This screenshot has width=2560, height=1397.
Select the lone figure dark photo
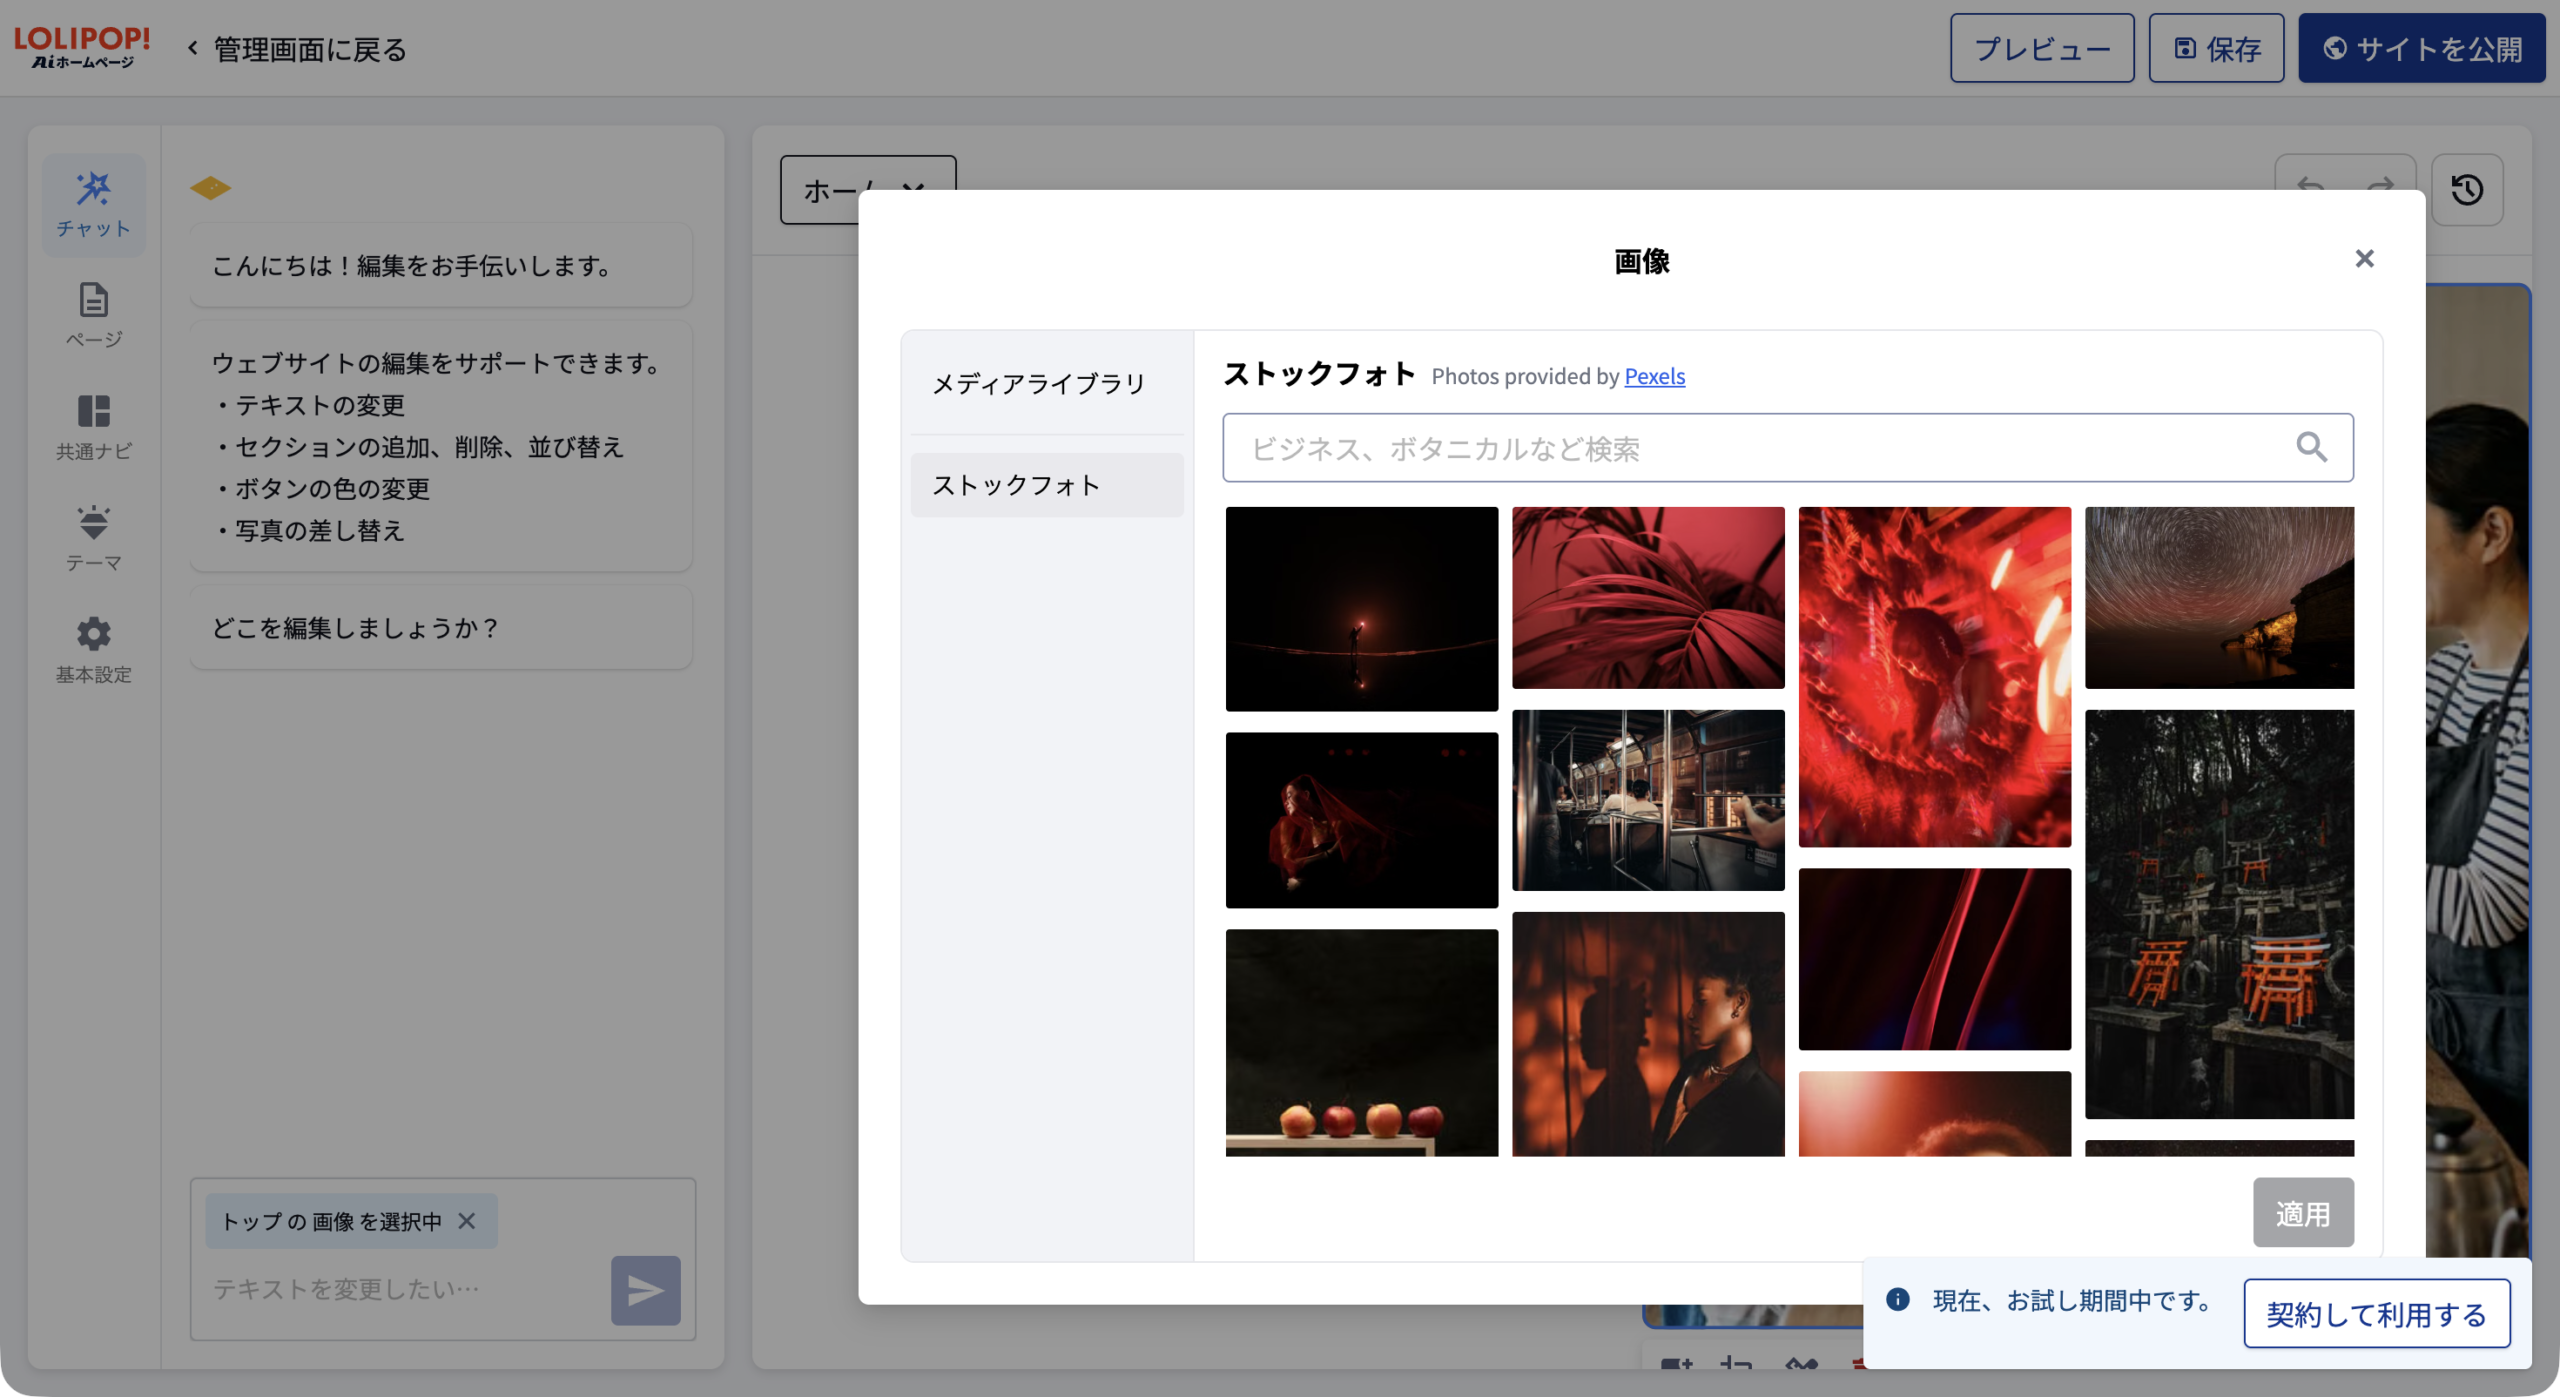pyautogui.click(x=1362, y=609)
